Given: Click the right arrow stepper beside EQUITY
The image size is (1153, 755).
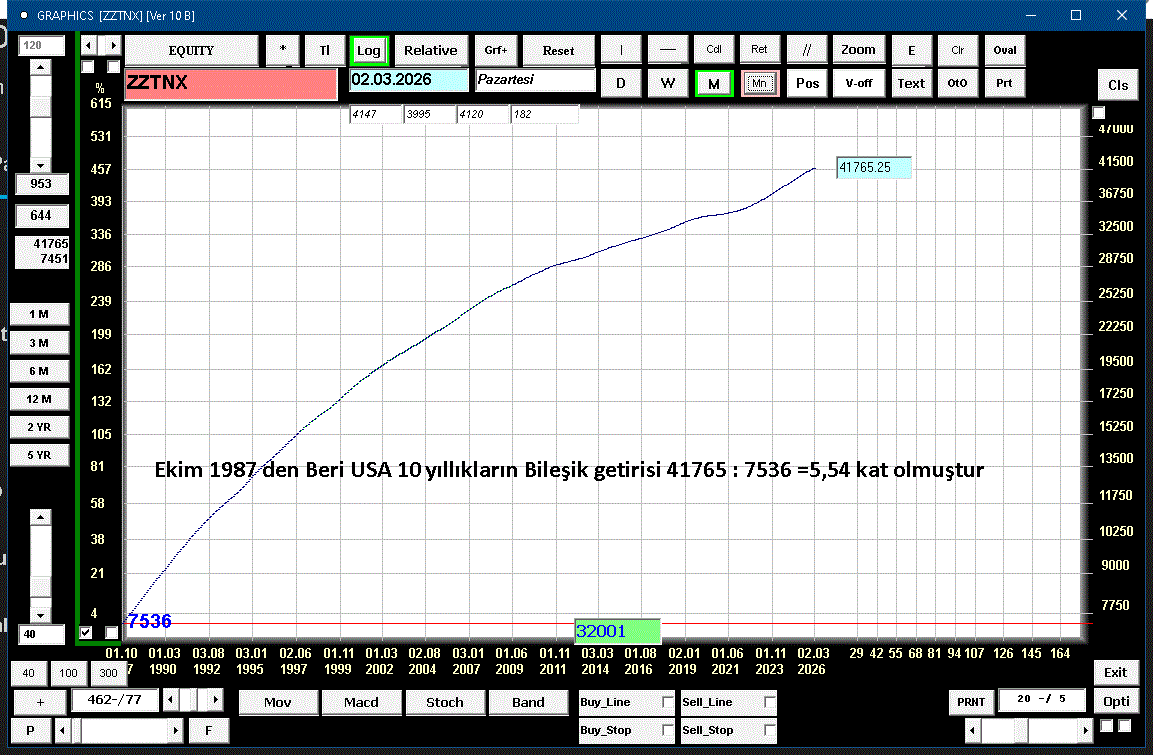Looking at the screenshot, I should 113,46.
